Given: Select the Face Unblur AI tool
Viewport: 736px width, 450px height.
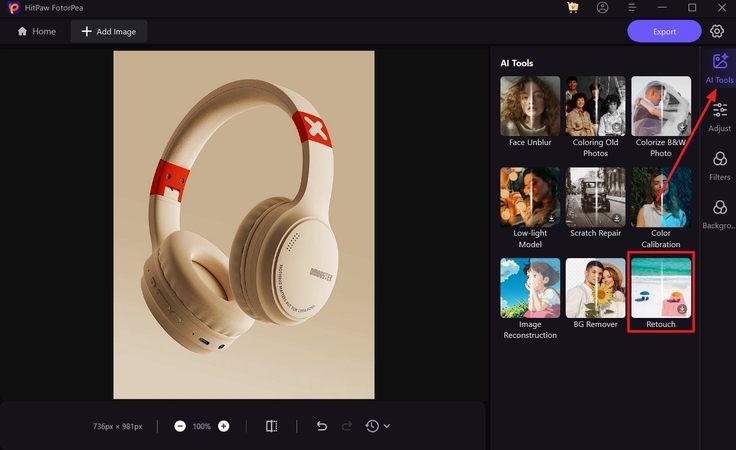Looking at the screenshot, I should pos(530,112).
